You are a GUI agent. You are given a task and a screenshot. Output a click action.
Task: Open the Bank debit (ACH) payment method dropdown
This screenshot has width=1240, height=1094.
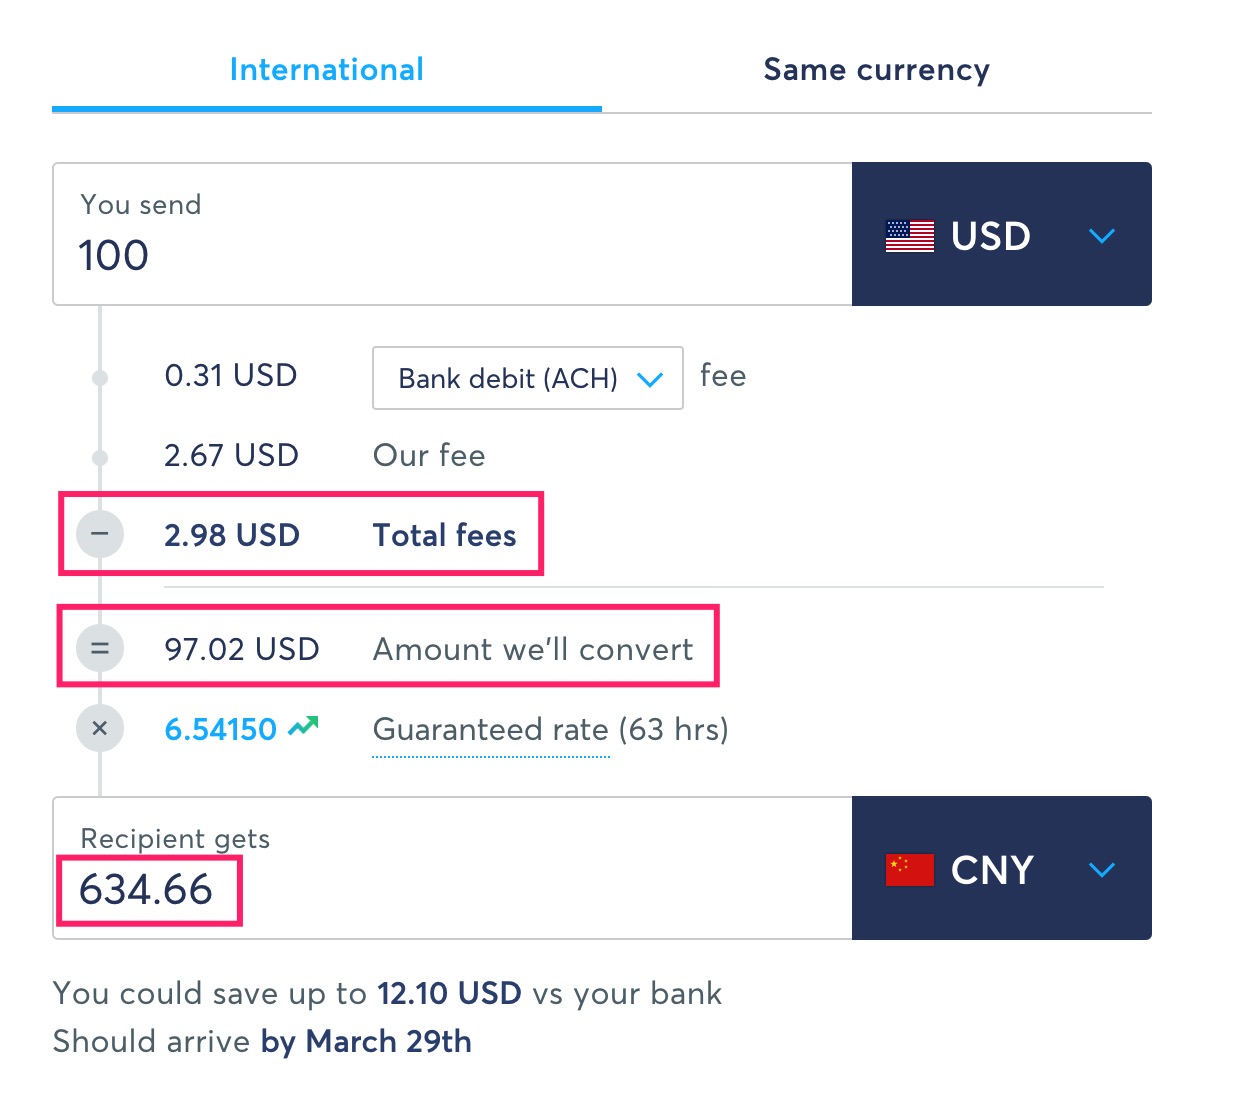coord(527,378)
